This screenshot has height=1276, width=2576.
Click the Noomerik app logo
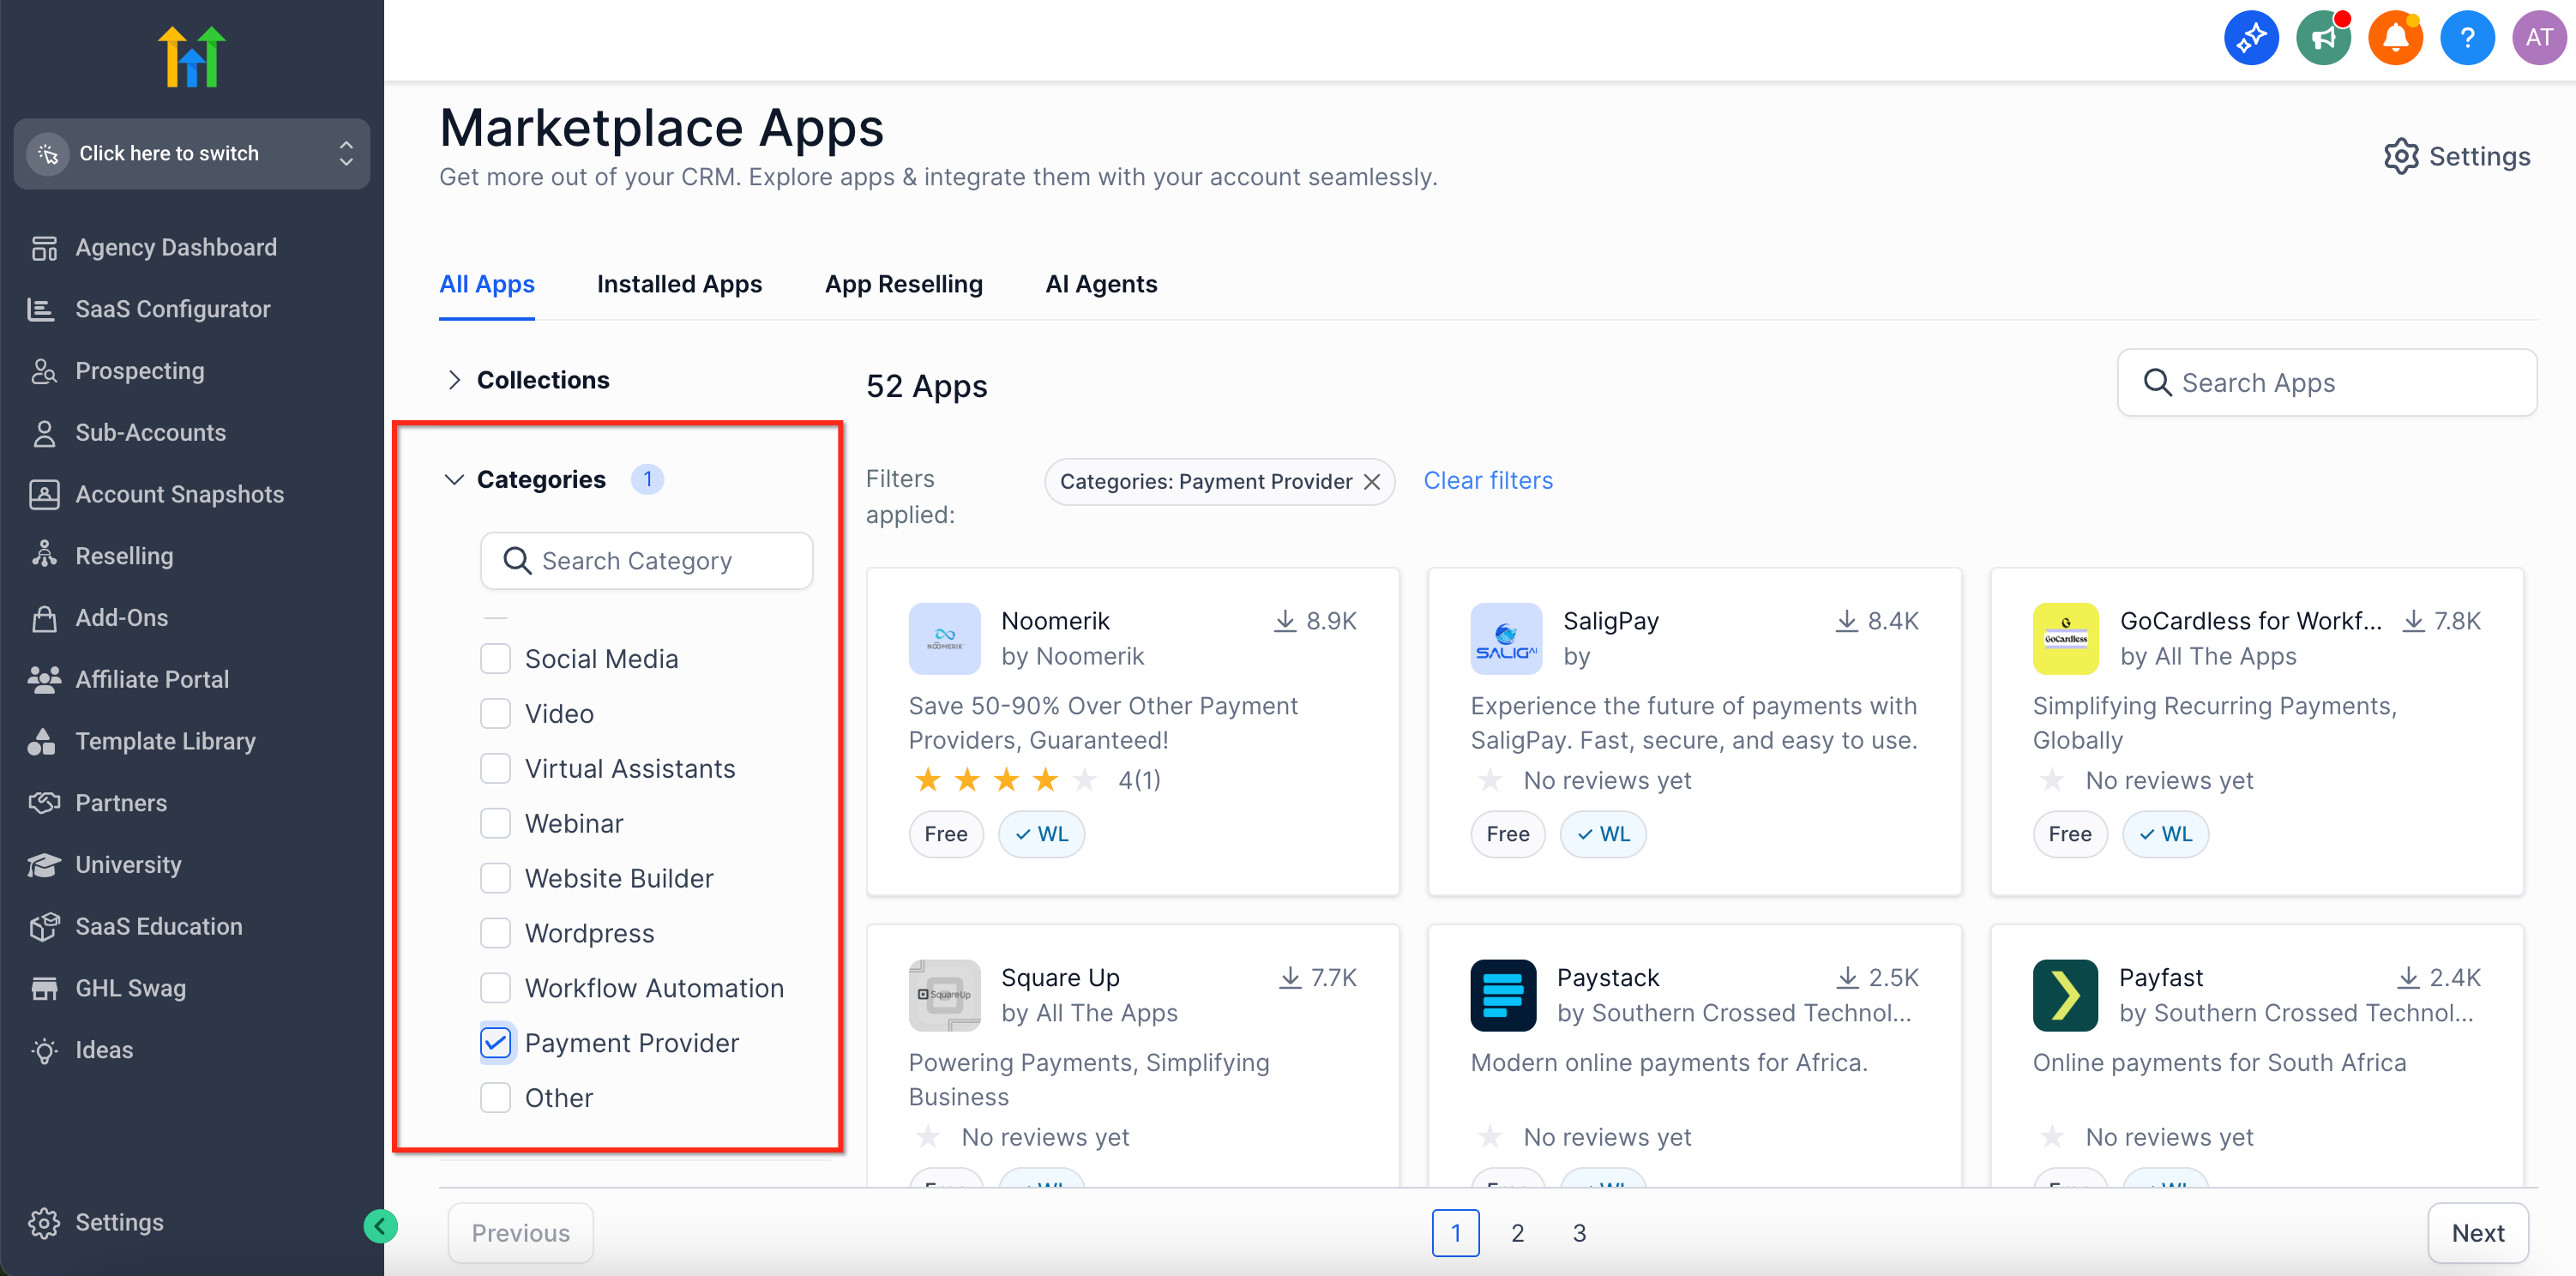(944, 638)
